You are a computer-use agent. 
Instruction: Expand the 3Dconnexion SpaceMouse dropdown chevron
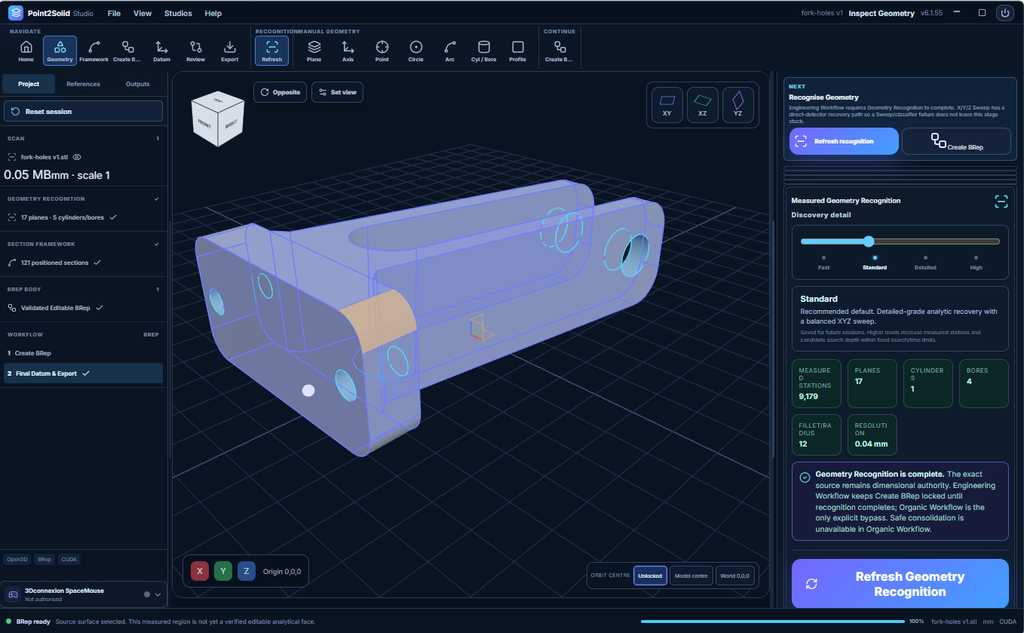158,594
